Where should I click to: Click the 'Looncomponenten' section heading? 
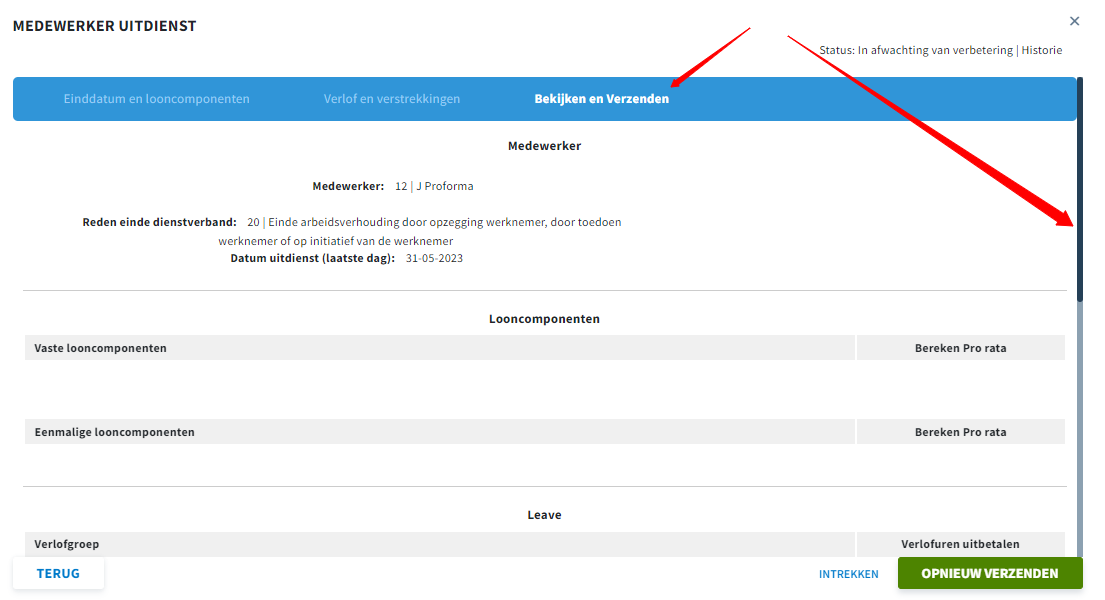[544, 319]
